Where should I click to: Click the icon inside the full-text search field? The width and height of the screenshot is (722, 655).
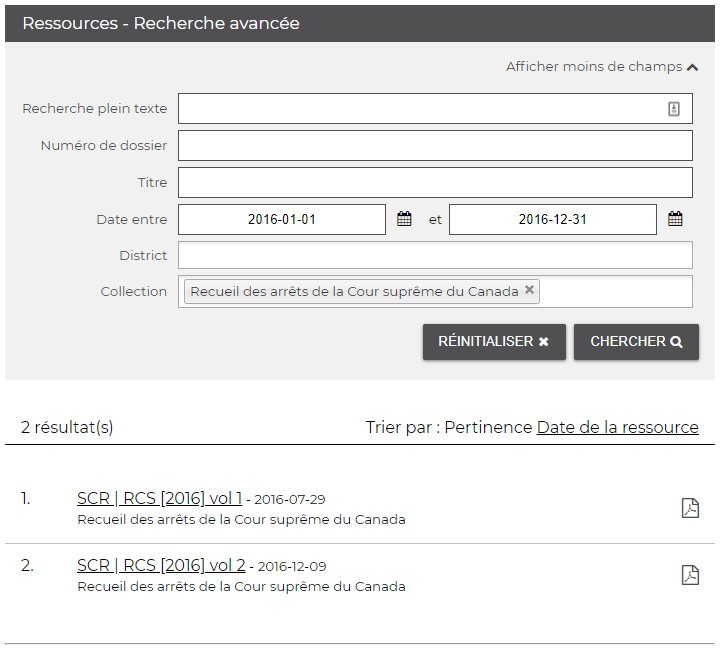coord(674,109)
